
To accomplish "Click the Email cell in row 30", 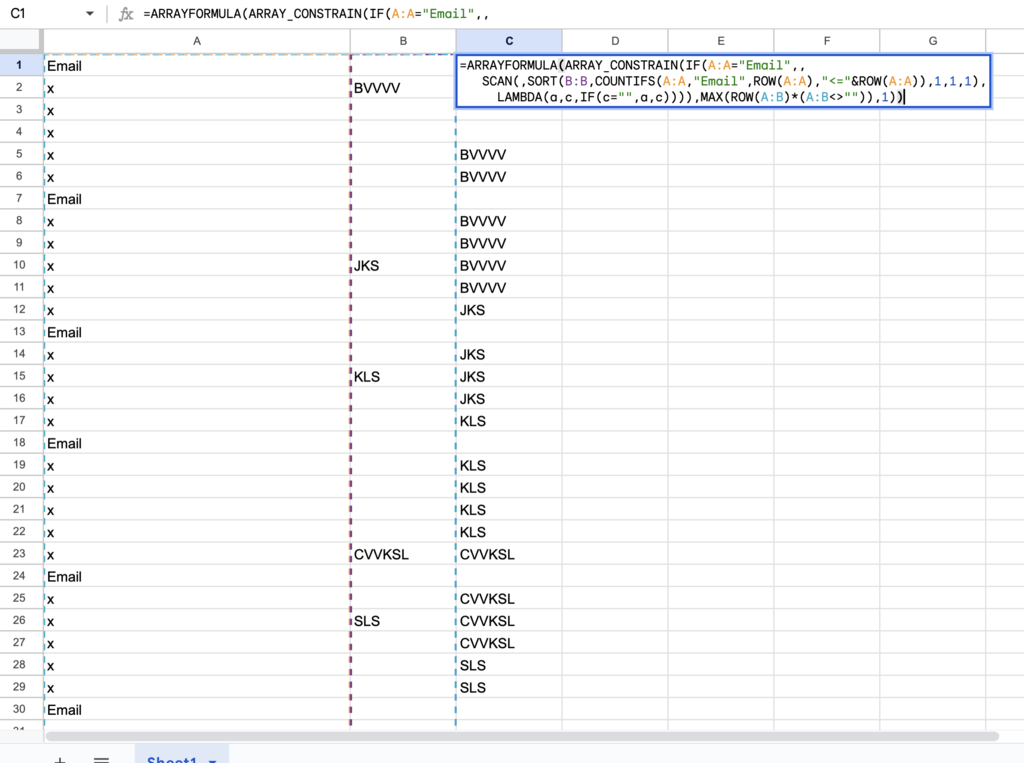I will [x=197, y=709].
